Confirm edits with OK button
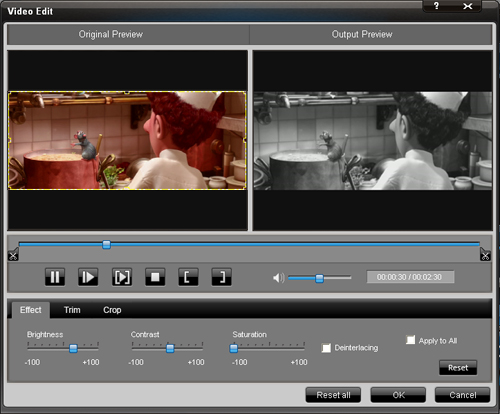 (398, 395)
